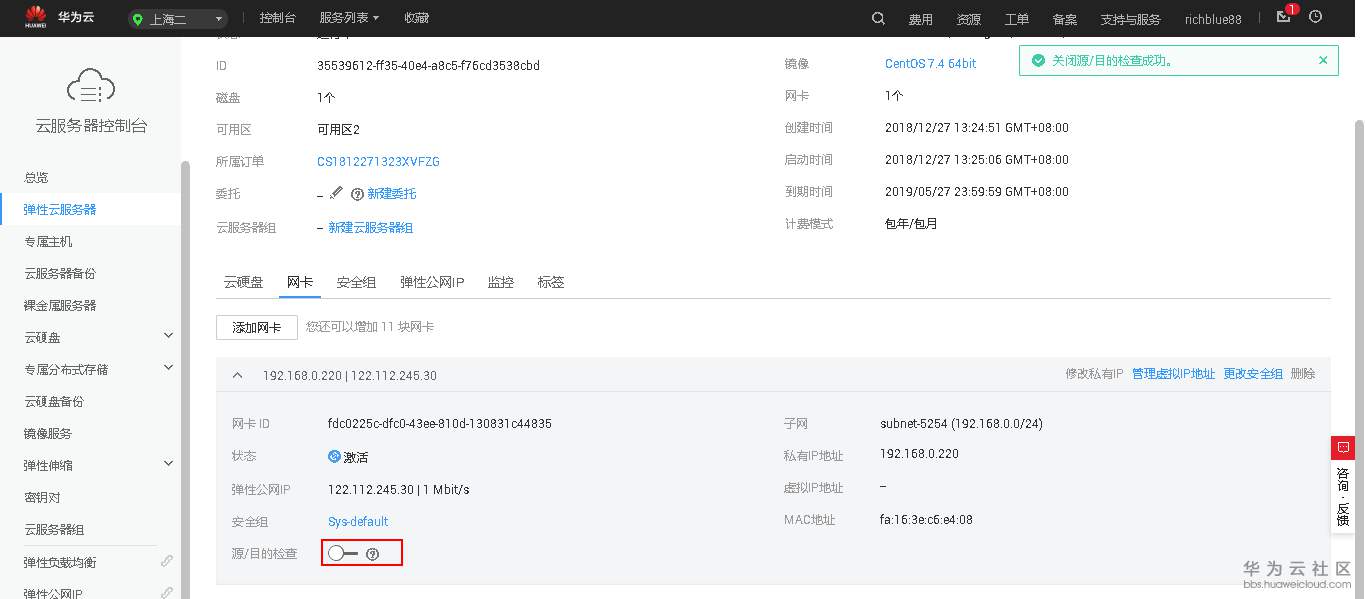Open 密钥对 in the sidebar
This screenshot has width=1365, height=599.
42,497
